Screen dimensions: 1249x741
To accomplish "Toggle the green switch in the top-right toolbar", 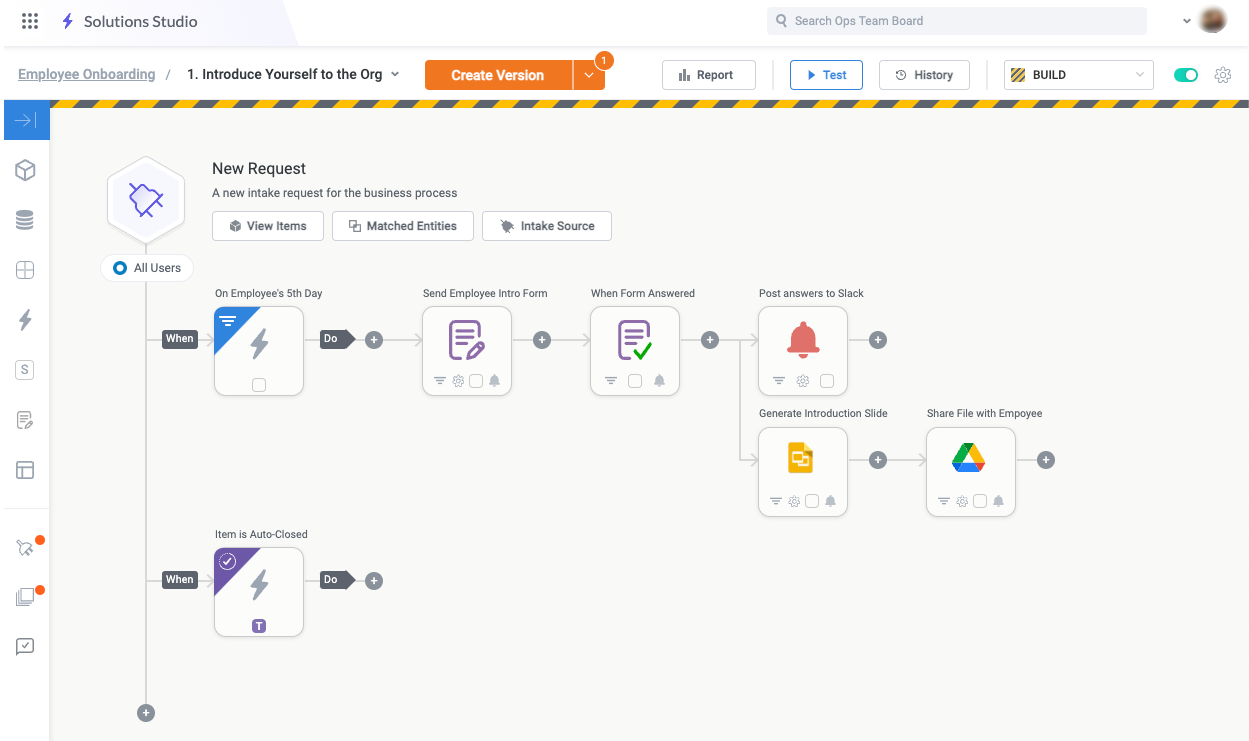I will [1185, 74].
